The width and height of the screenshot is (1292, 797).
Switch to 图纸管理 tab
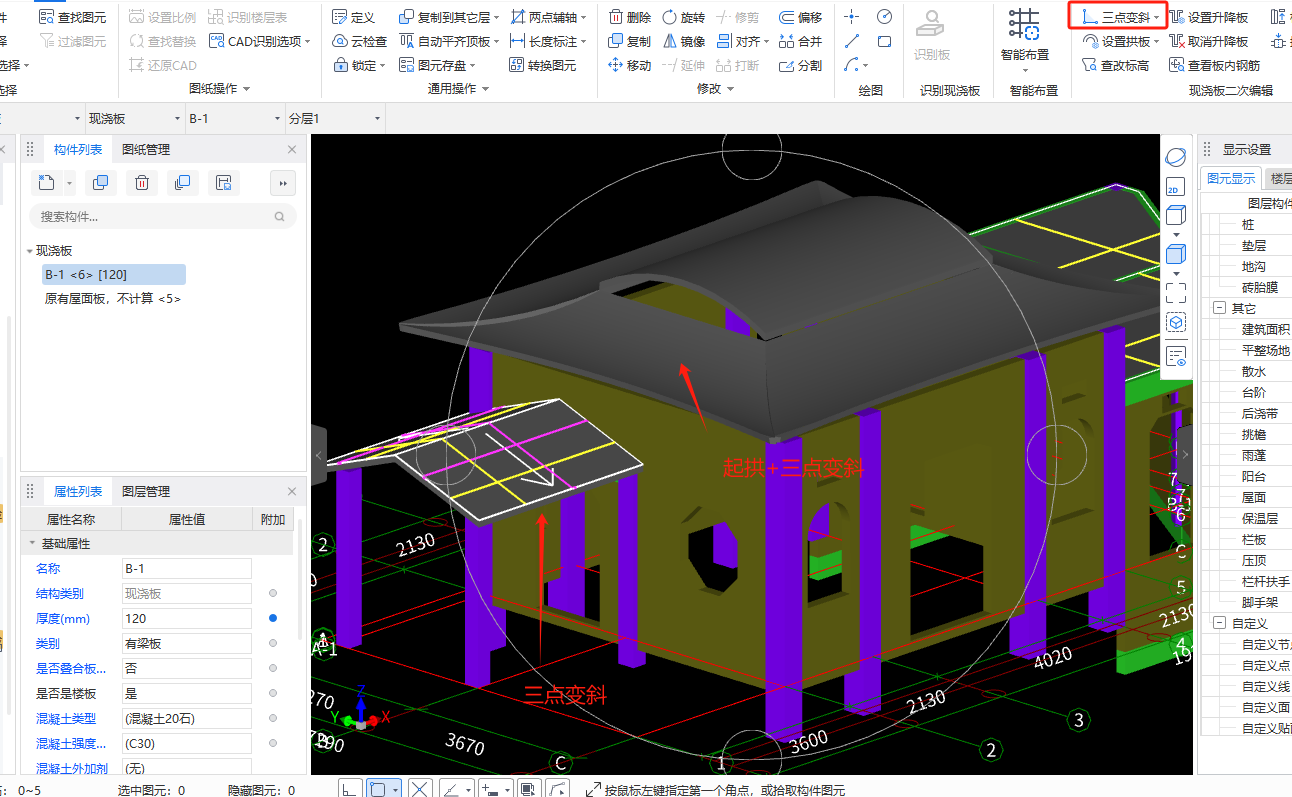pyautogui.click(x=146, y=150)
